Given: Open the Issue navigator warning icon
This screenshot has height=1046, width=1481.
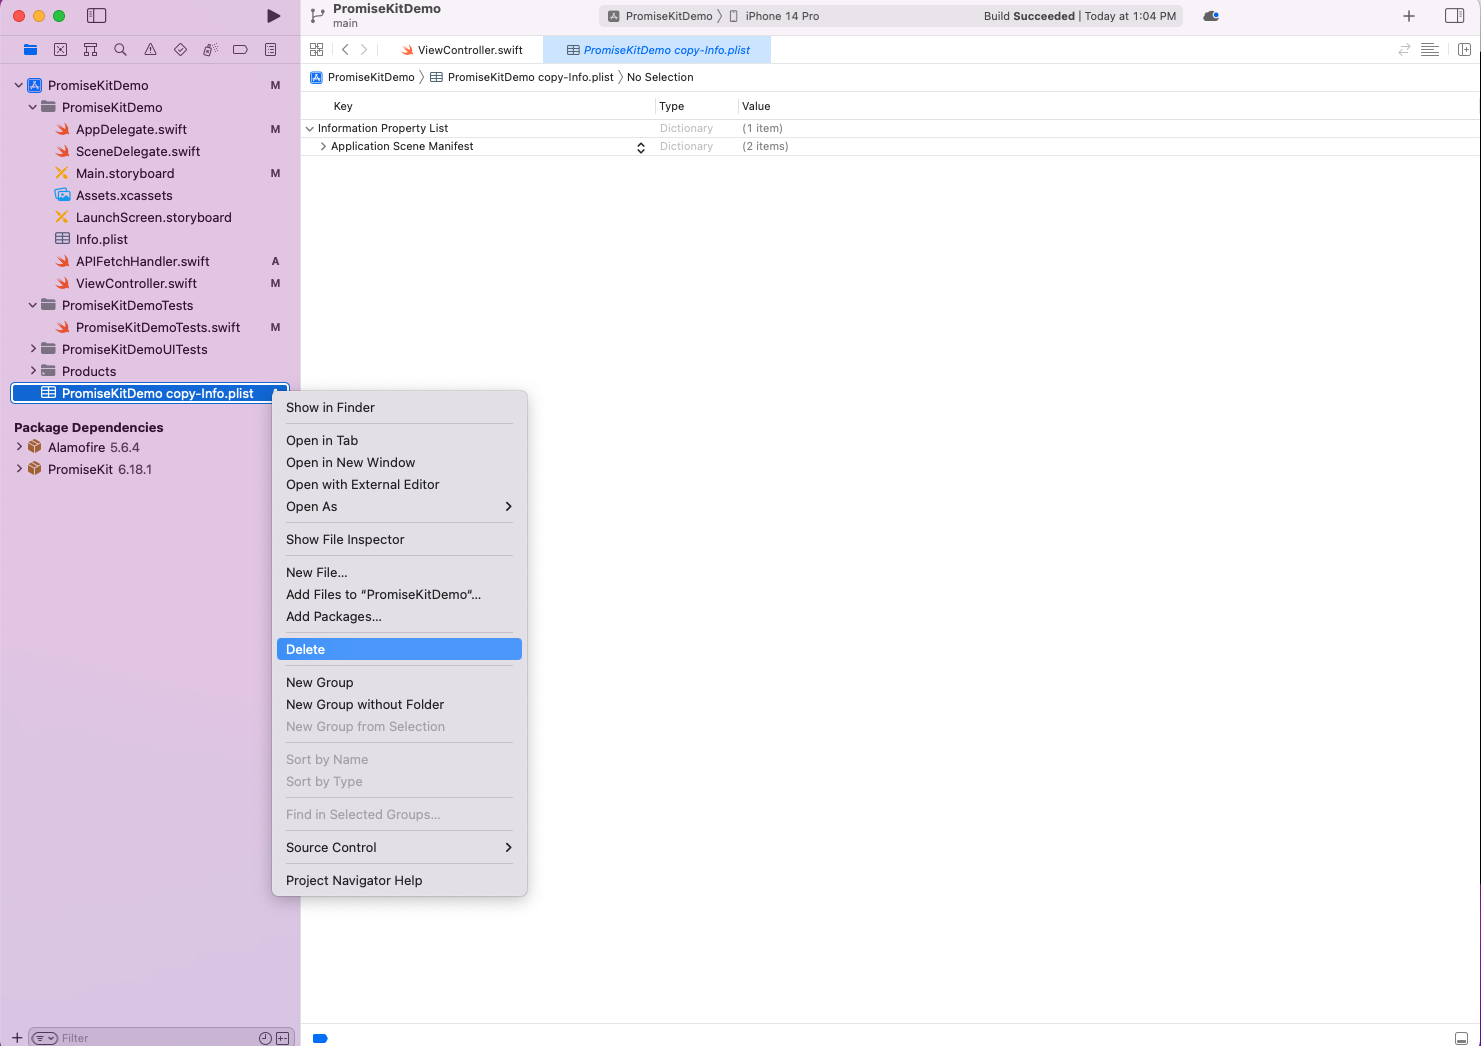Looking at the screenshot, I should click(x=150, y=49).
